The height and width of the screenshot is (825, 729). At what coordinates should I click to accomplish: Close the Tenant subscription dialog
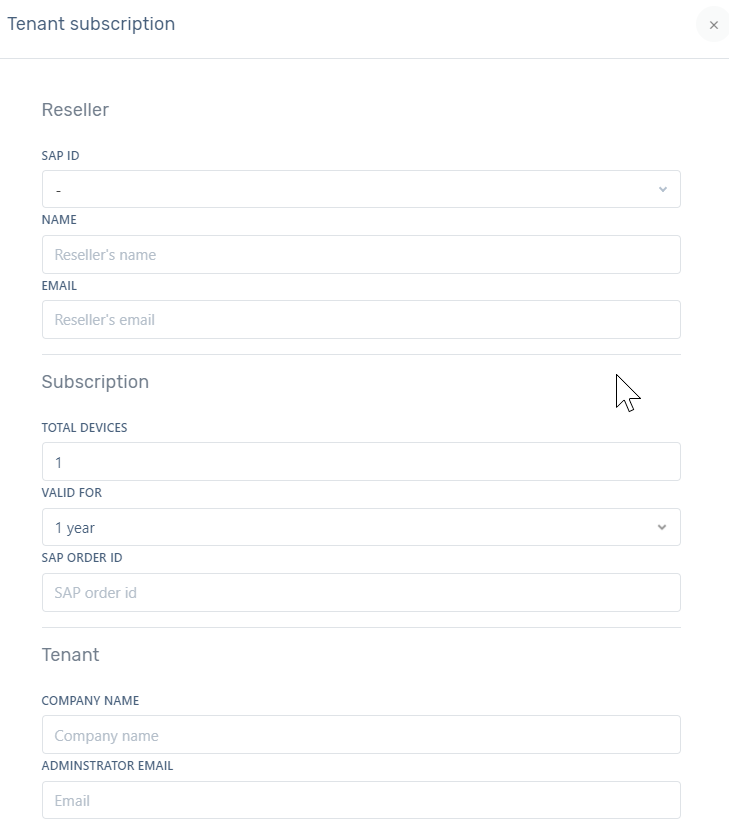pos(713,25)
